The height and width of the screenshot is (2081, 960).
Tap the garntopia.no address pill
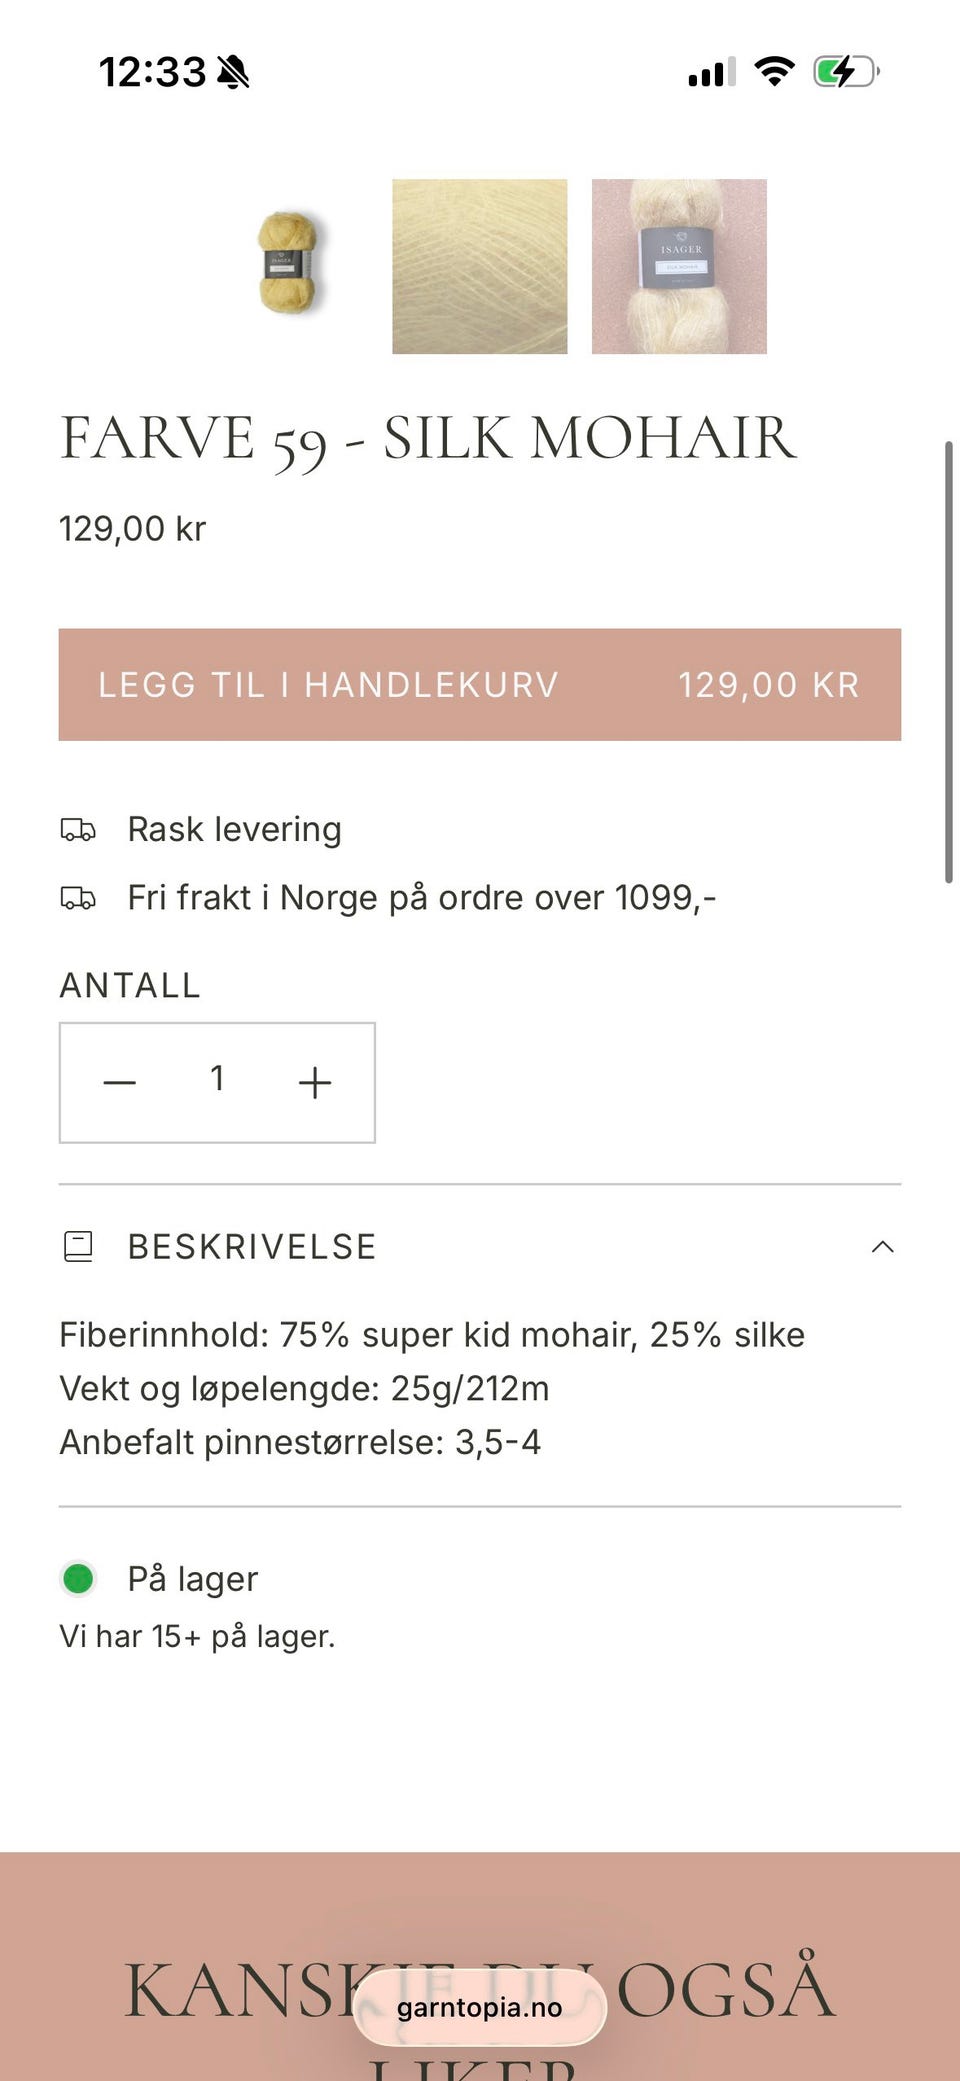pos(480,2007)
